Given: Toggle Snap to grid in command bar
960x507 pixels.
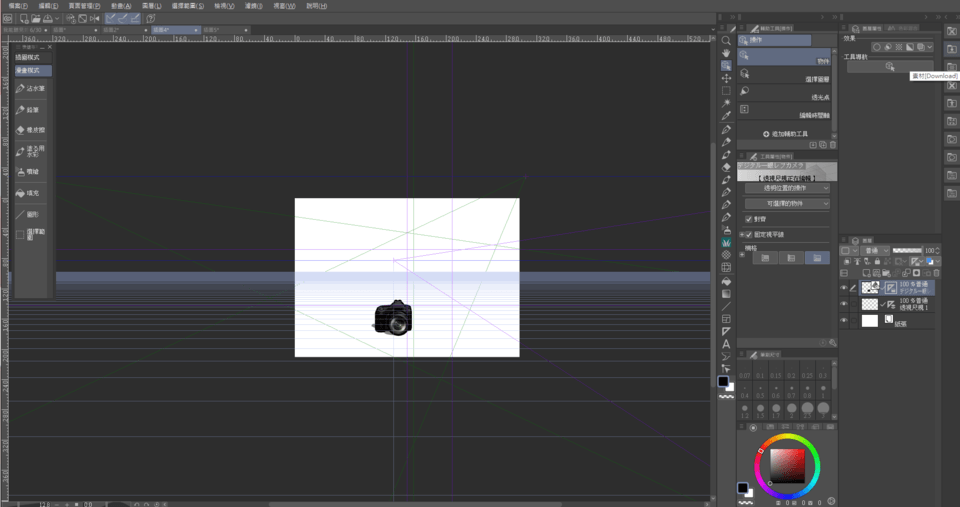Looking at the screenshot, I should pos(135,18).
